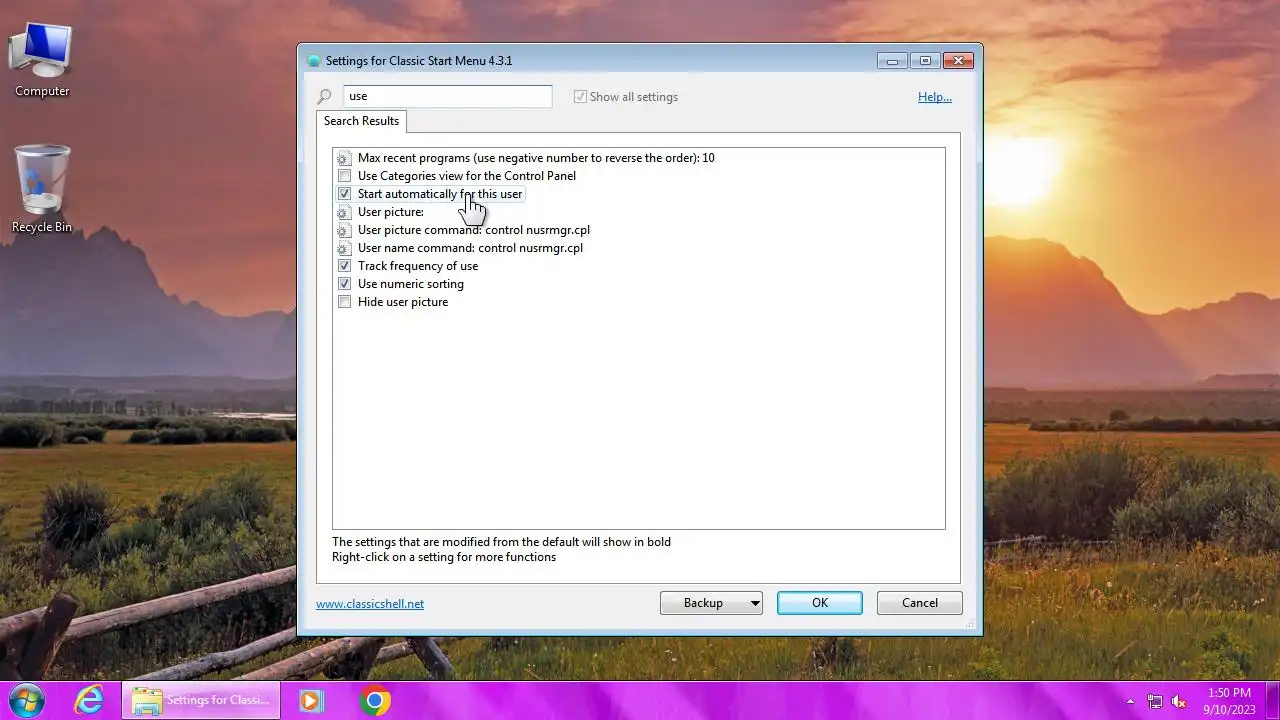The image size is (1280, 720).
Task: Click the Show desktop strip at taskbar end
Action: pos(1273,700)
